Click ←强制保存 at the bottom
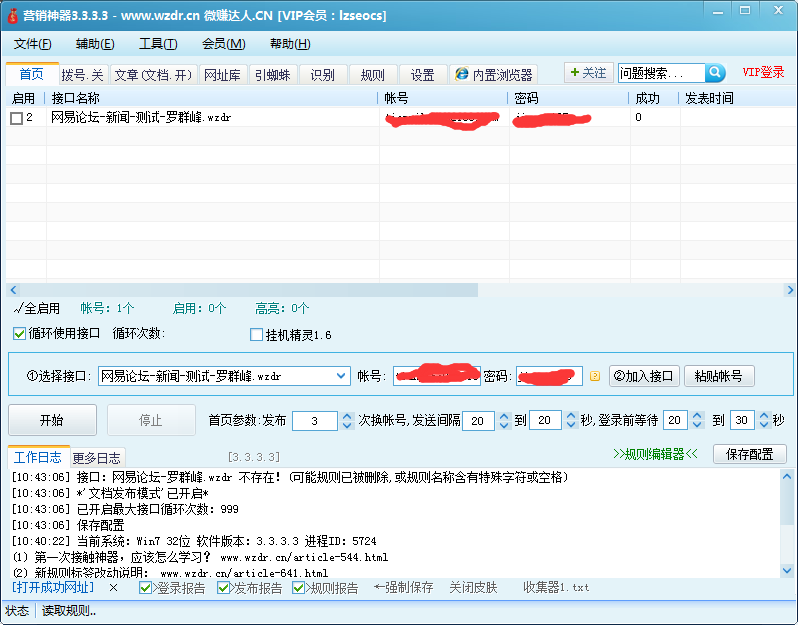Screen dimensions: 798x625 point(404,588)
